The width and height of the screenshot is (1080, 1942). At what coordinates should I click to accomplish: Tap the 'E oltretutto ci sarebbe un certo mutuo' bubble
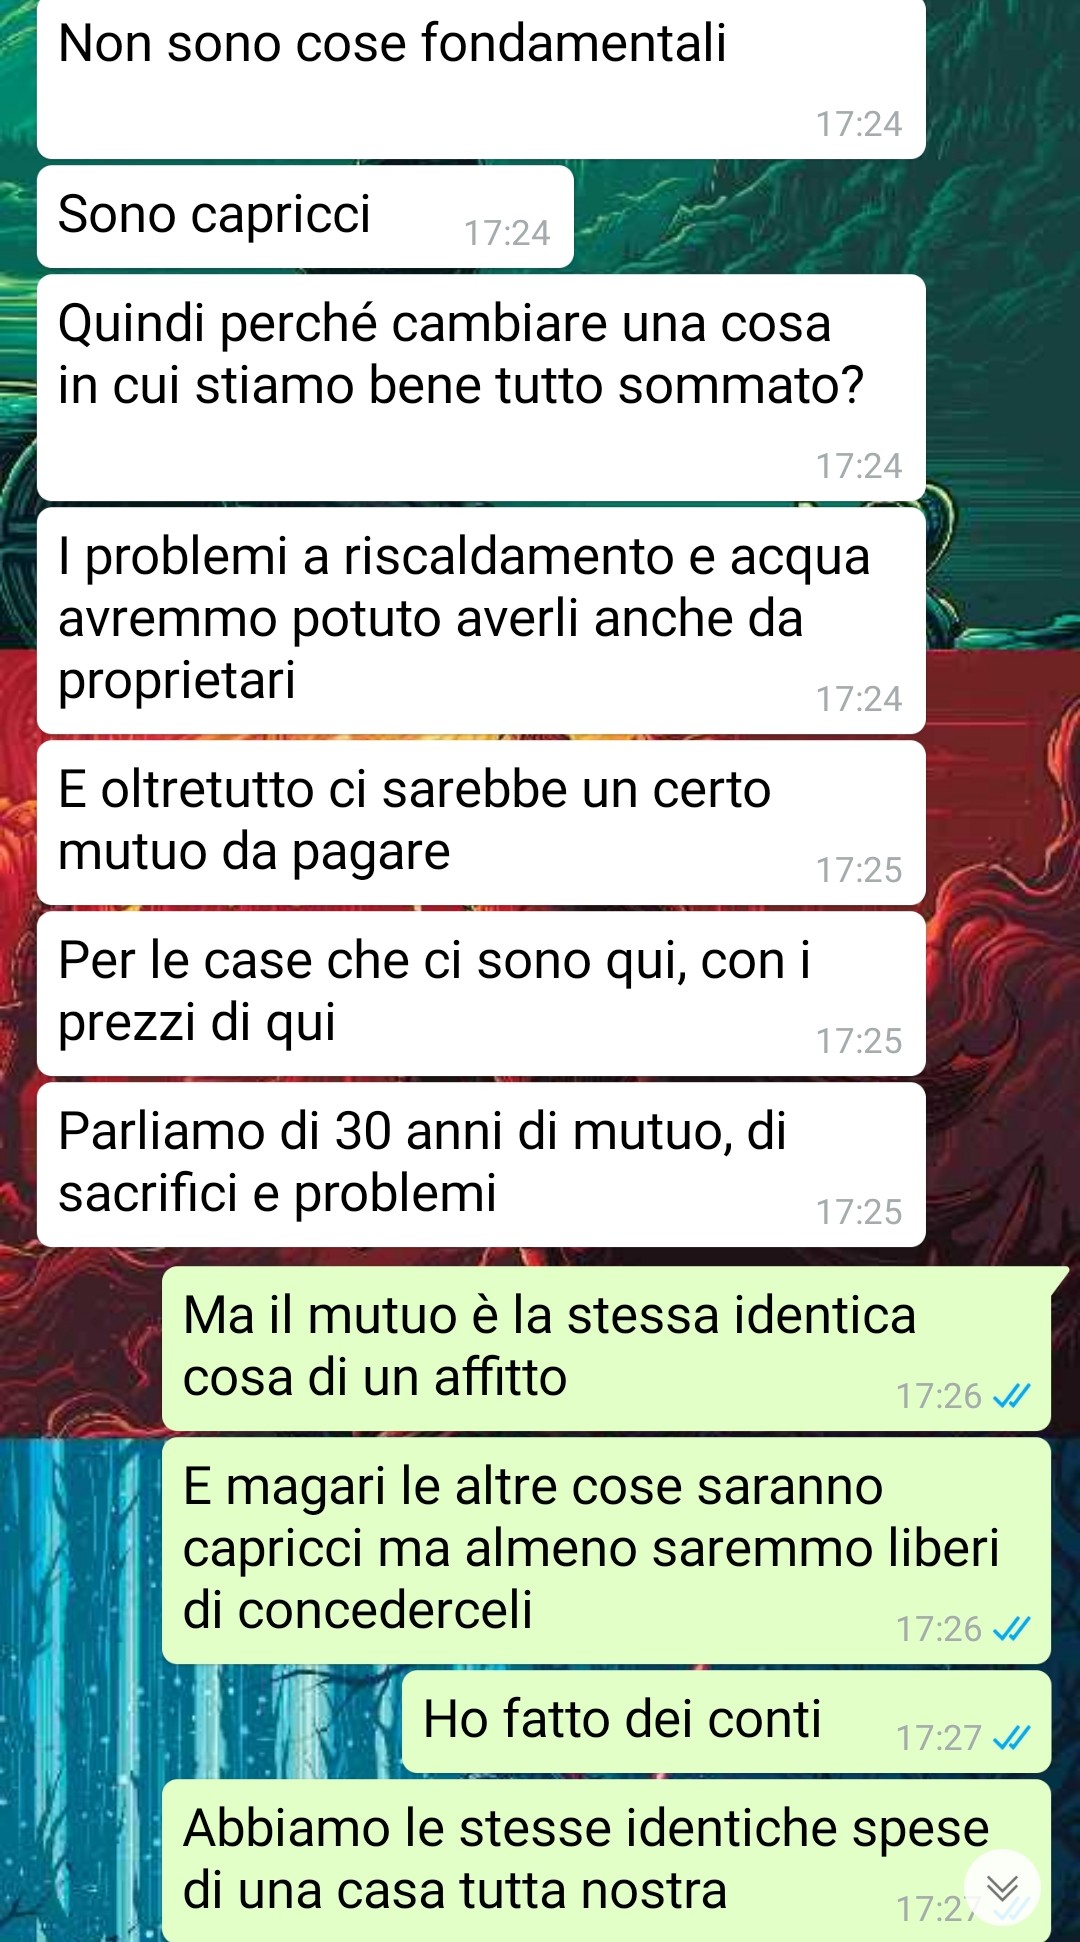coord(481,822)
